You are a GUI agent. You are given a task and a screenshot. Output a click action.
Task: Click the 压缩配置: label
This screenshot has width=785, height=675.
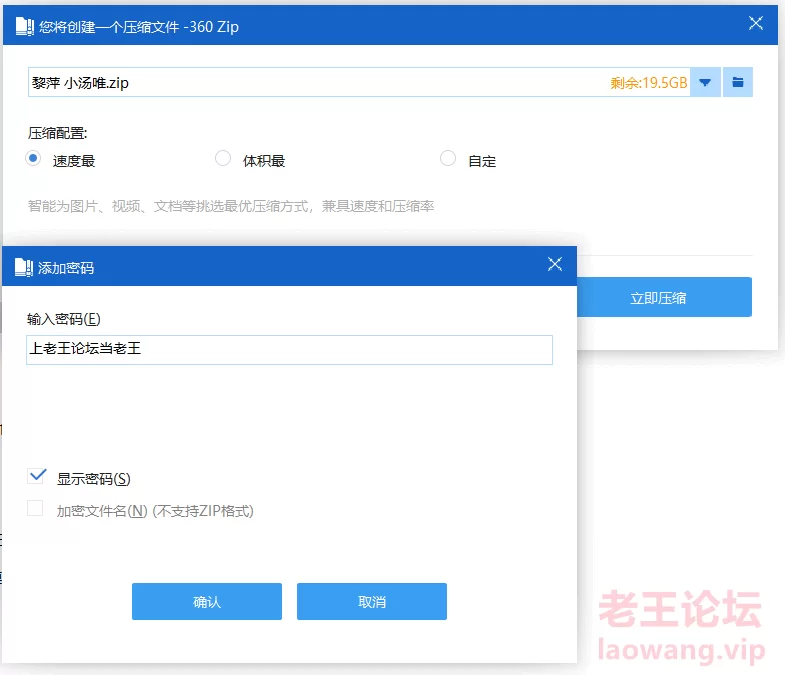(x=58, y=133)
